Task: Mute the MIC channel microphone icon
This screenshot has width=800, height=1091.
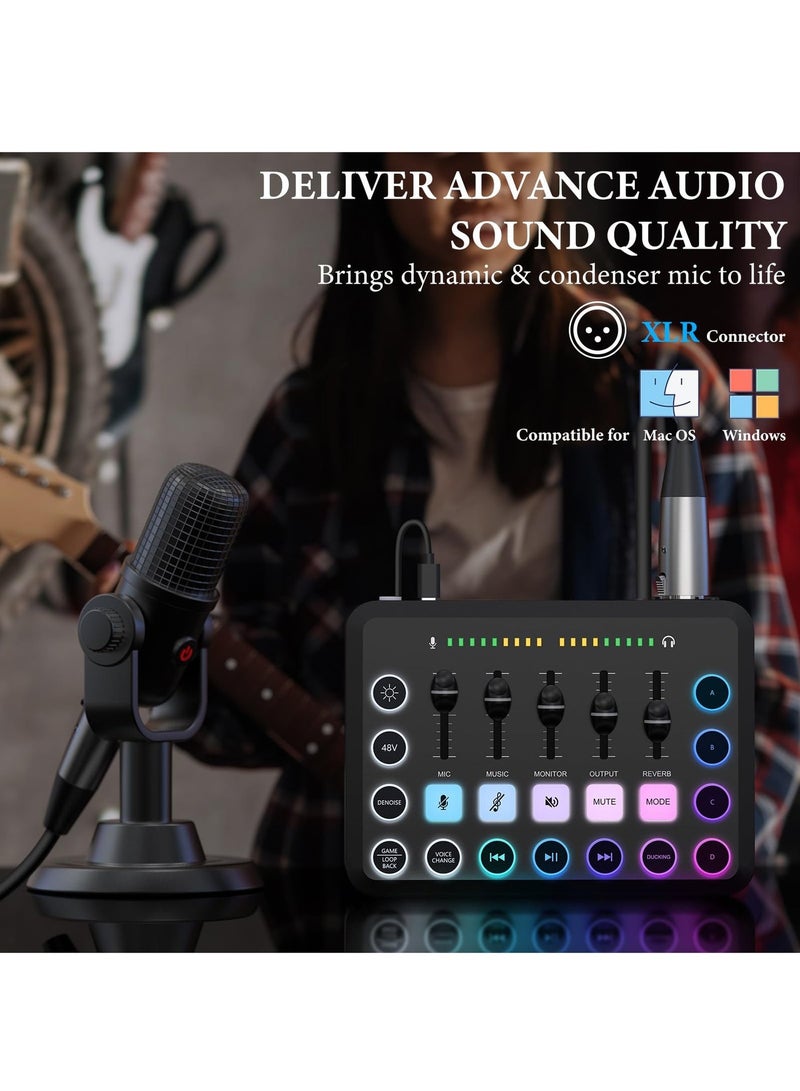Action: 443,801
